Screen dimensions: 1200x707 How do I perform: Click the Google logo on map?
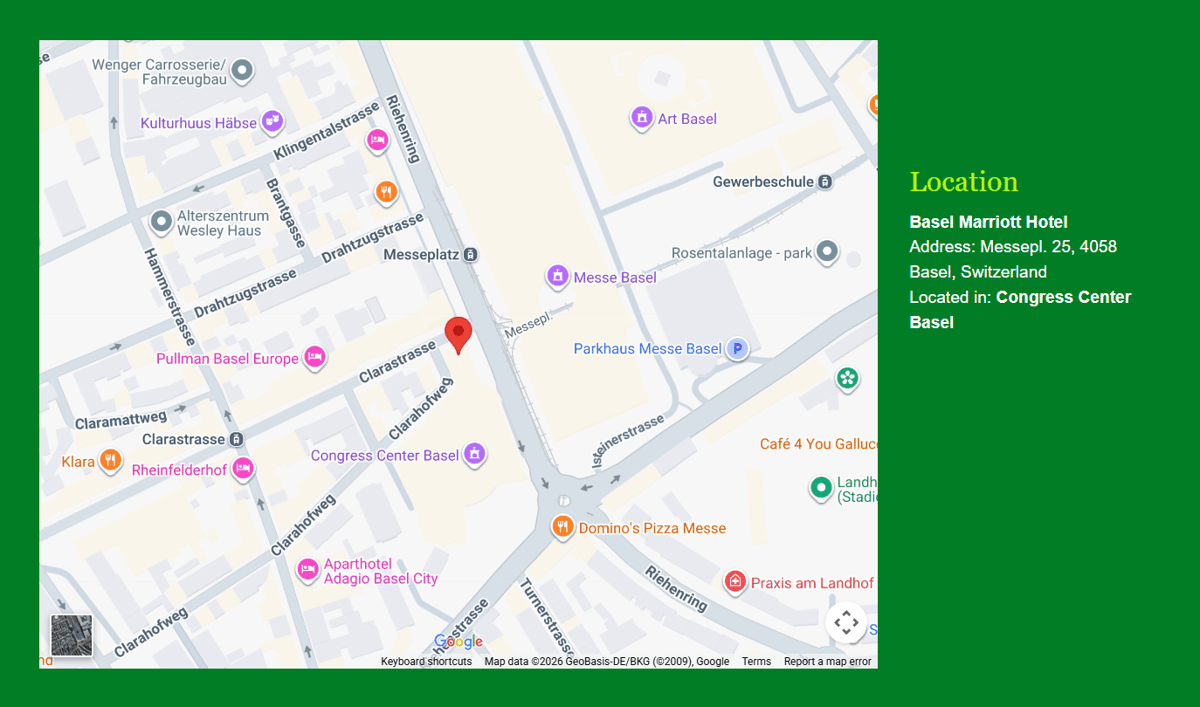click(458, 642)
